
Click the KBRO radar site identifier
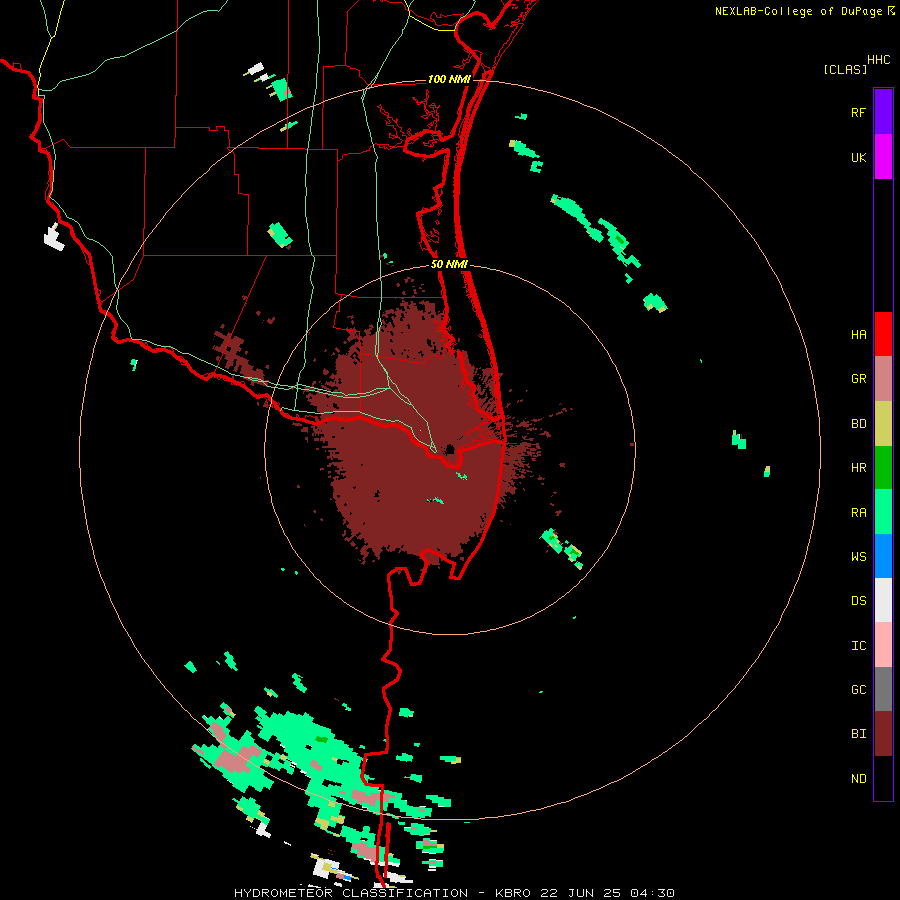click(513, 893)
